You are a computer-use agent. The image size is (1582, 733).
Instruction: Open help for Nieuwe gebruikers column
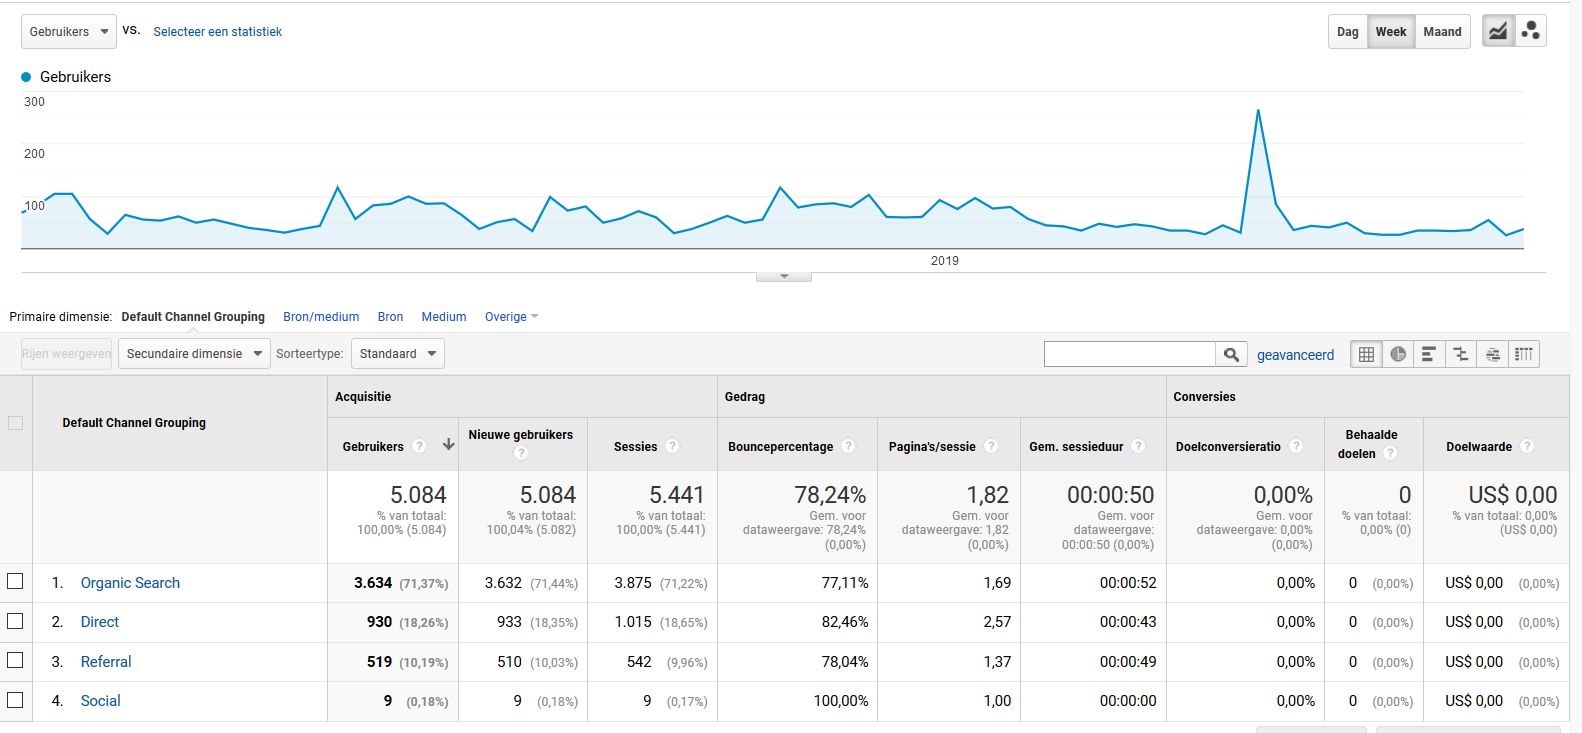(x=520, y=453)
